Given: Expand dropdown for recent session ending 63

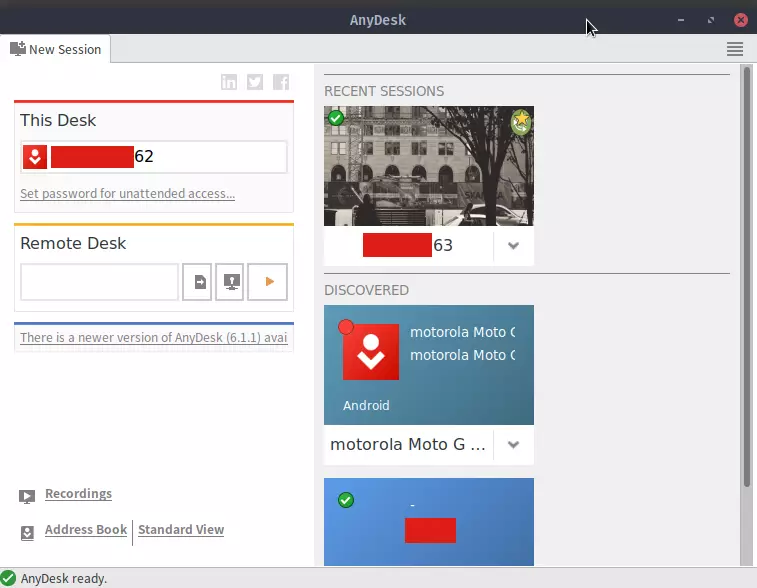Looking at the screenshot, I should coord(514,246).
